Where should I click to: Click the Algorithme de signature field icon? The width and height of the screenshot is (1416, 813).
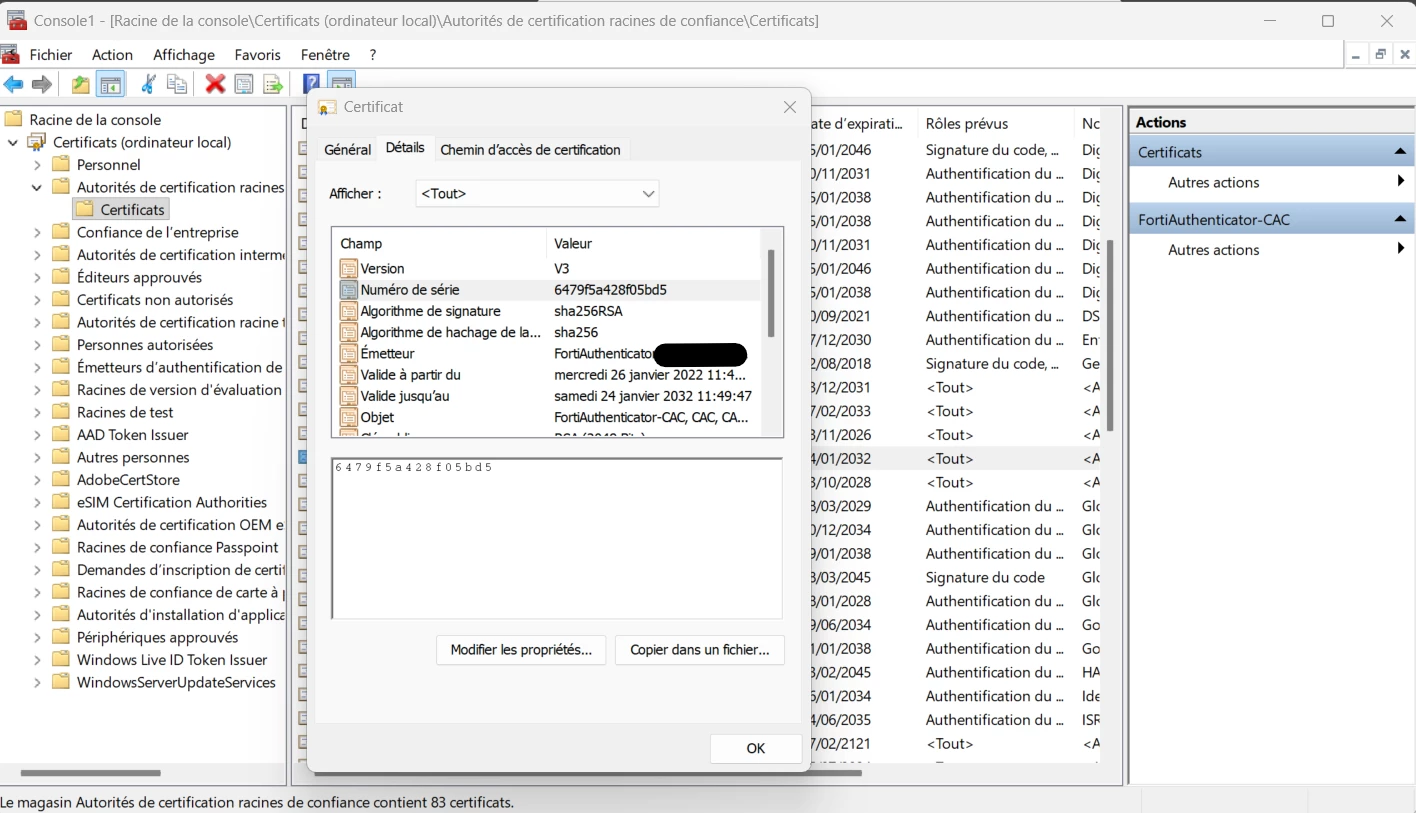point(349,311)
